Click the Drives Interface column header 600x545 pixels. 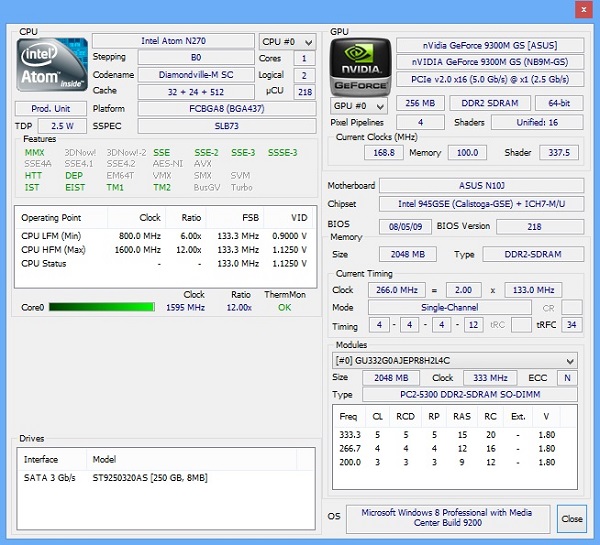pos(52,459)
